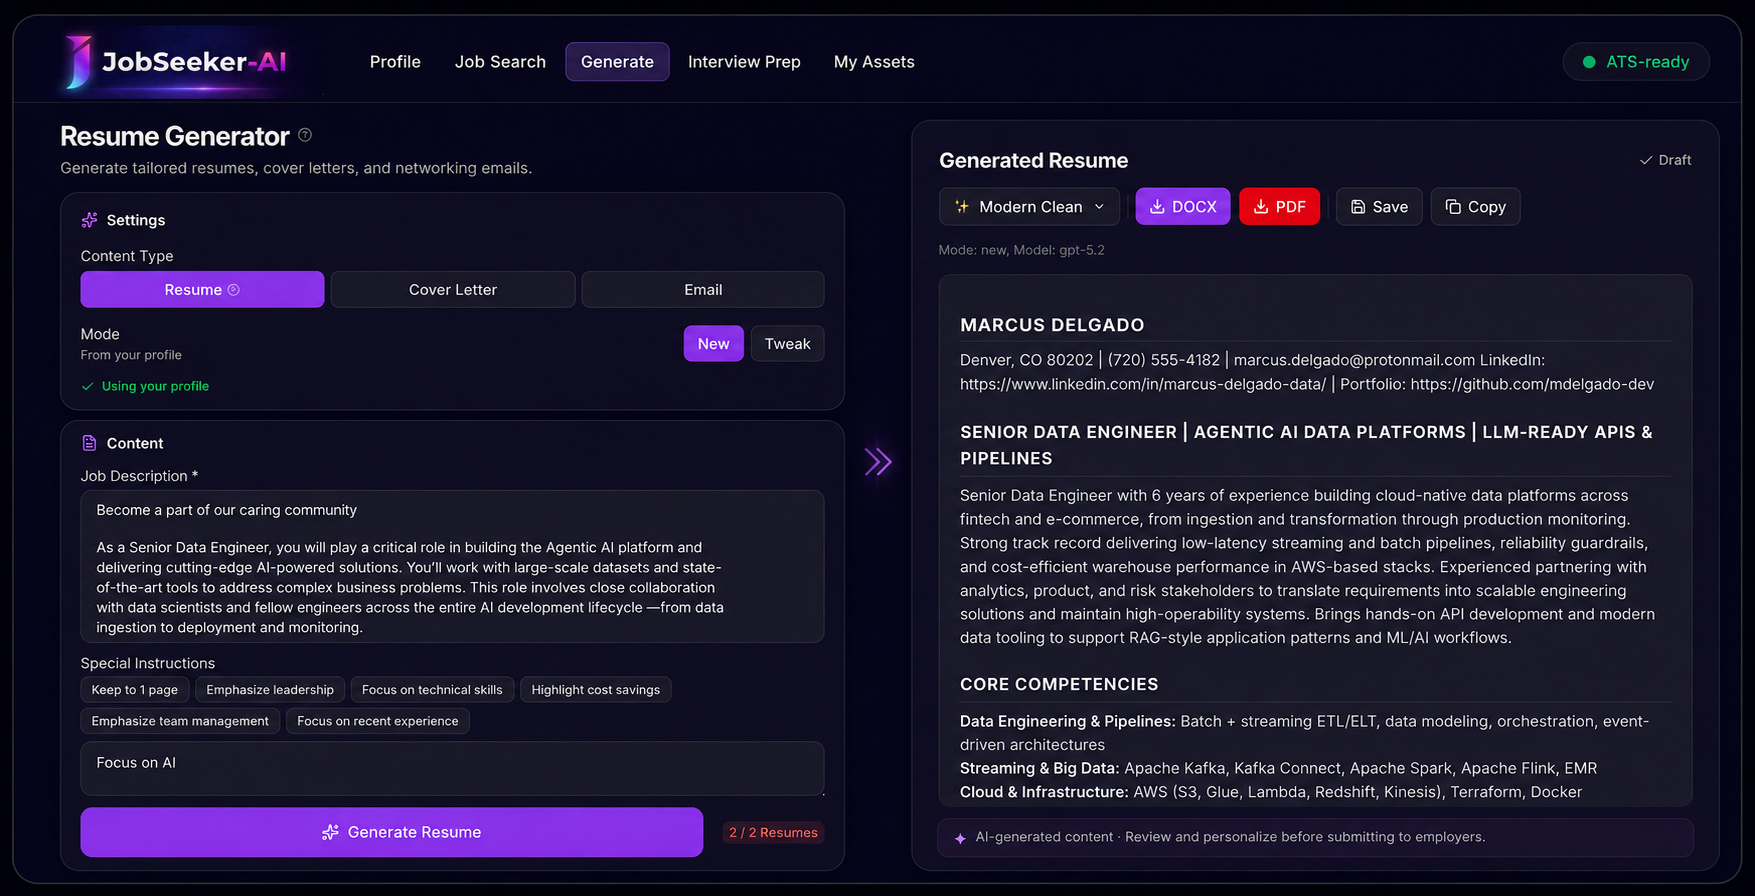Open the Modern Clean template dropdown
This screenshot has height=896, width=1755.
point(1030,207)
